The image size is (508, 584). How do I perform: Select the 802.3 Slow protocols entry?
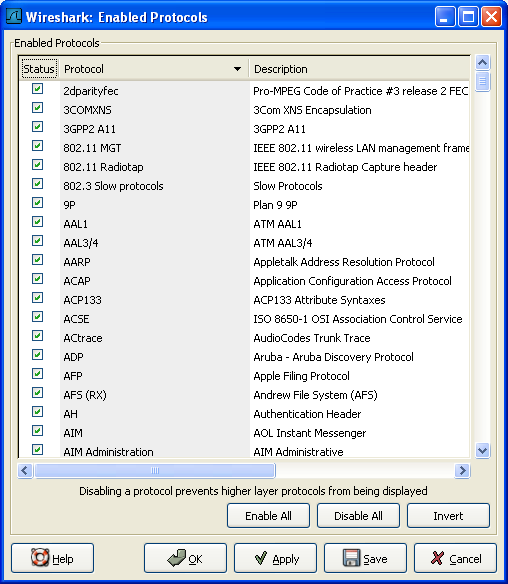pyautogui.click(x=113, y=186)
